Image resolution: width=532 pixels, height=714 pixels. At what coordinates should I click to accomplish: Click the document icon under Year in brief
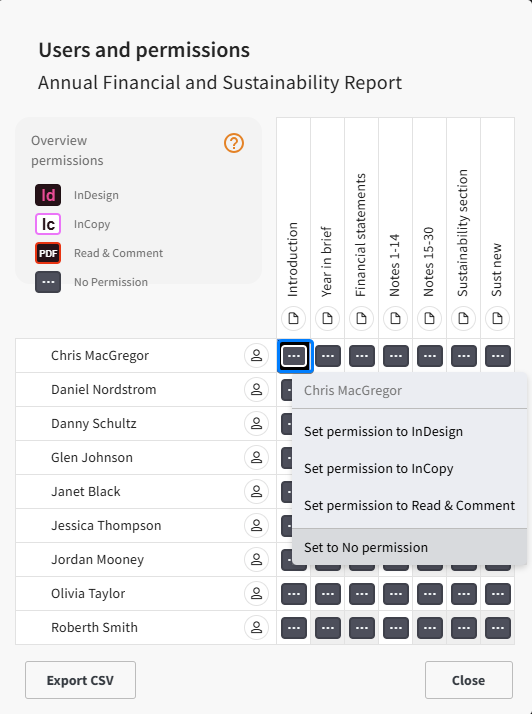click(x=327, y=318)
